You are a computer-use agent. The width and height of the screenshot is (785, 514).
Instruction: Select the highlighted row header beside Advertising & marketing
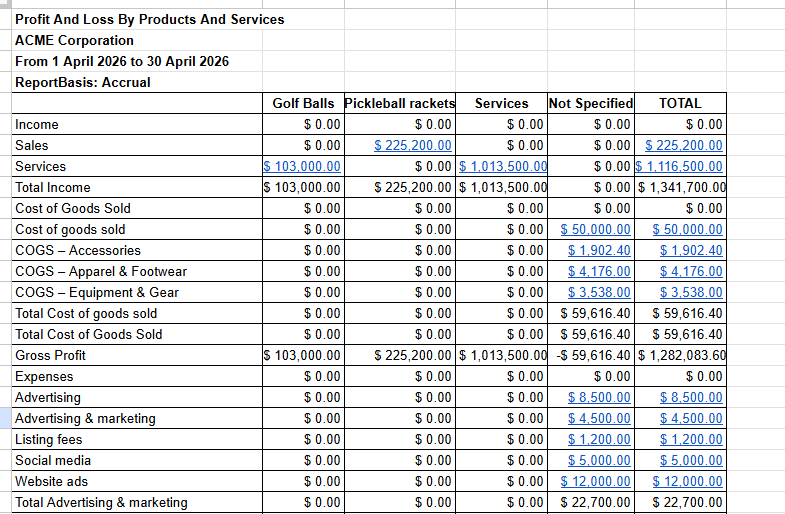click(x=6, y=418)
